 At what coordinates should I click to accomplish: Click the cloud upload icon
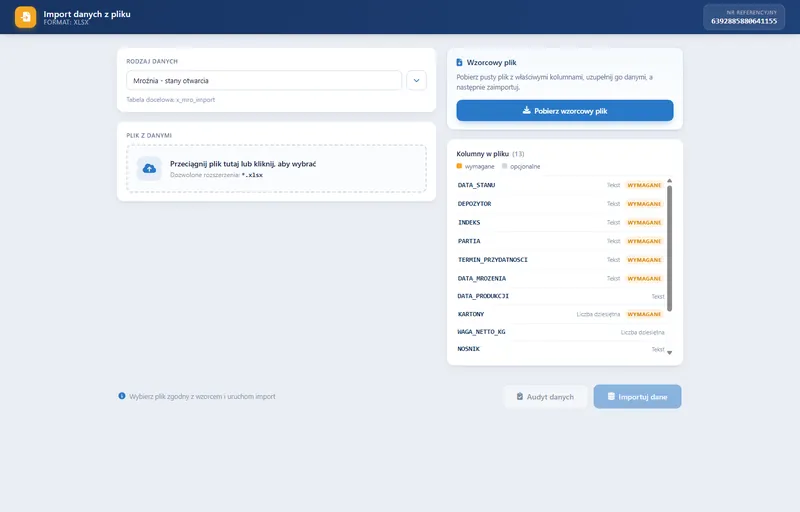[149, 169]
